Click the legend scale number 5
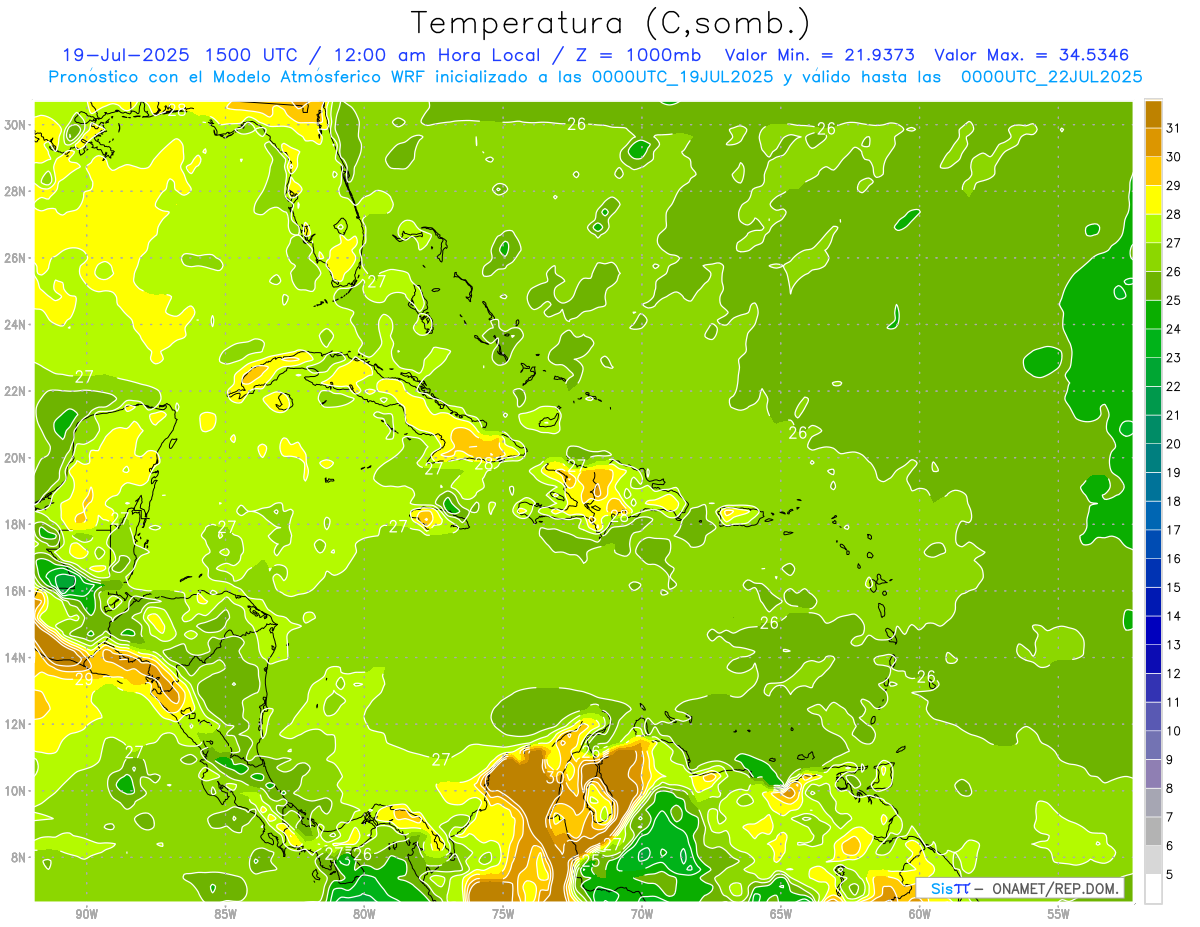1200x927 pixels. (1170, 875)
